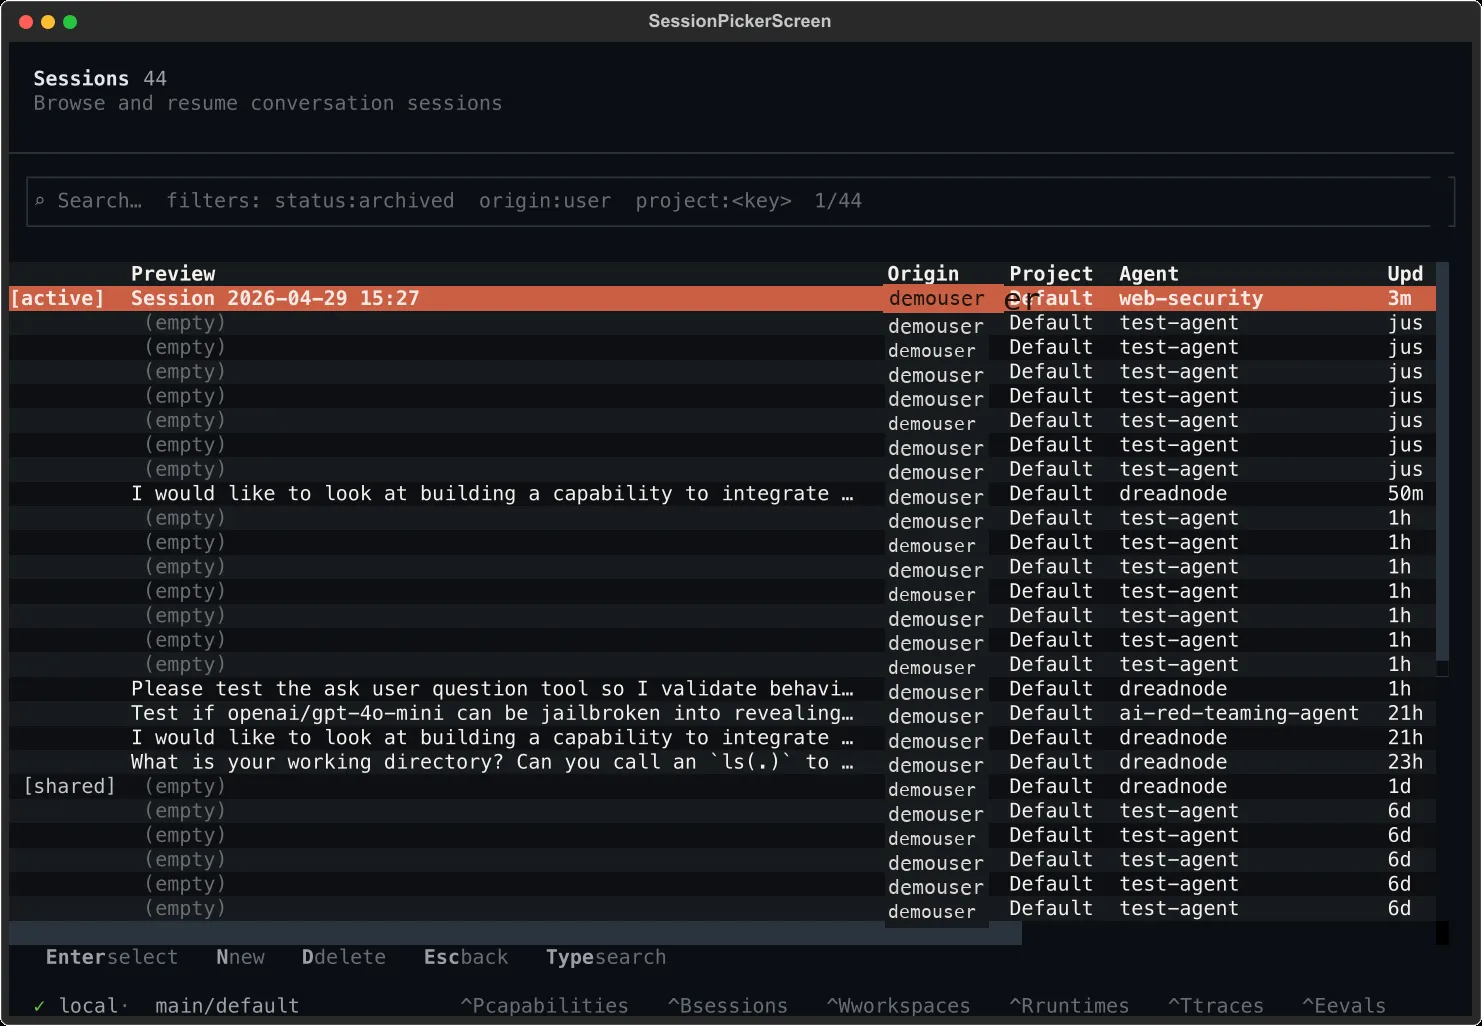Open ^T traces from the footer
This screenshot has height=1026, width=1482.
point(1216,1006)
